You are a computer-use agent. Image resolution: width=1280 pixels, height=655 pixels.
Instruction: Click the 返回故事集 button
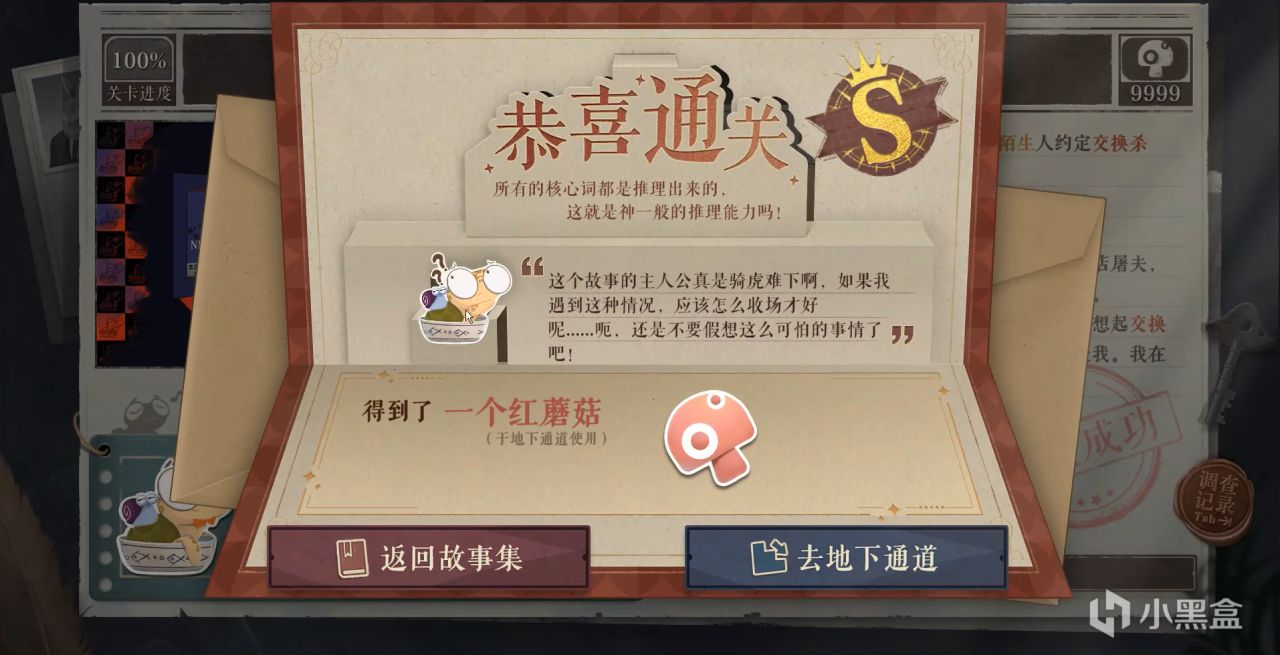click(428, 557)
